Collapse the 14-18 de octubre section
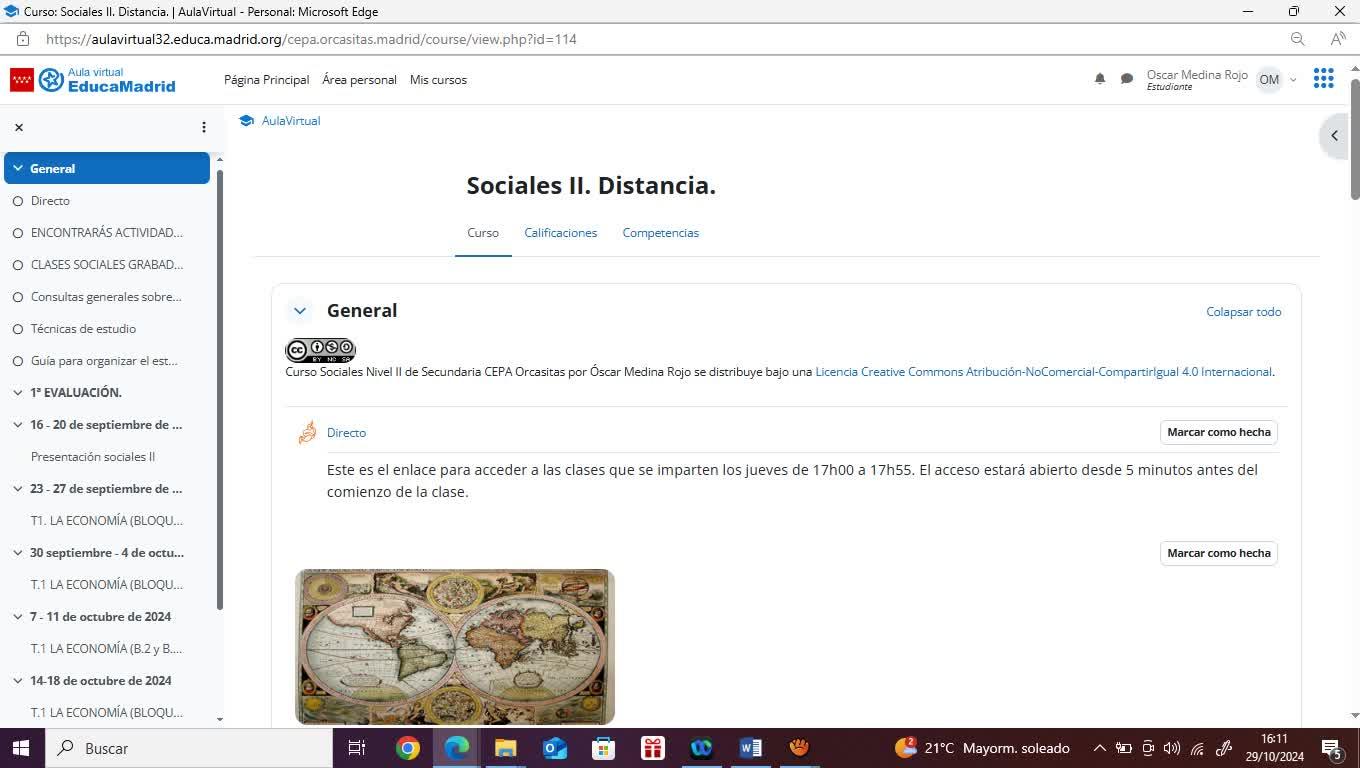 pyautogui.click(x=18, y=681)
